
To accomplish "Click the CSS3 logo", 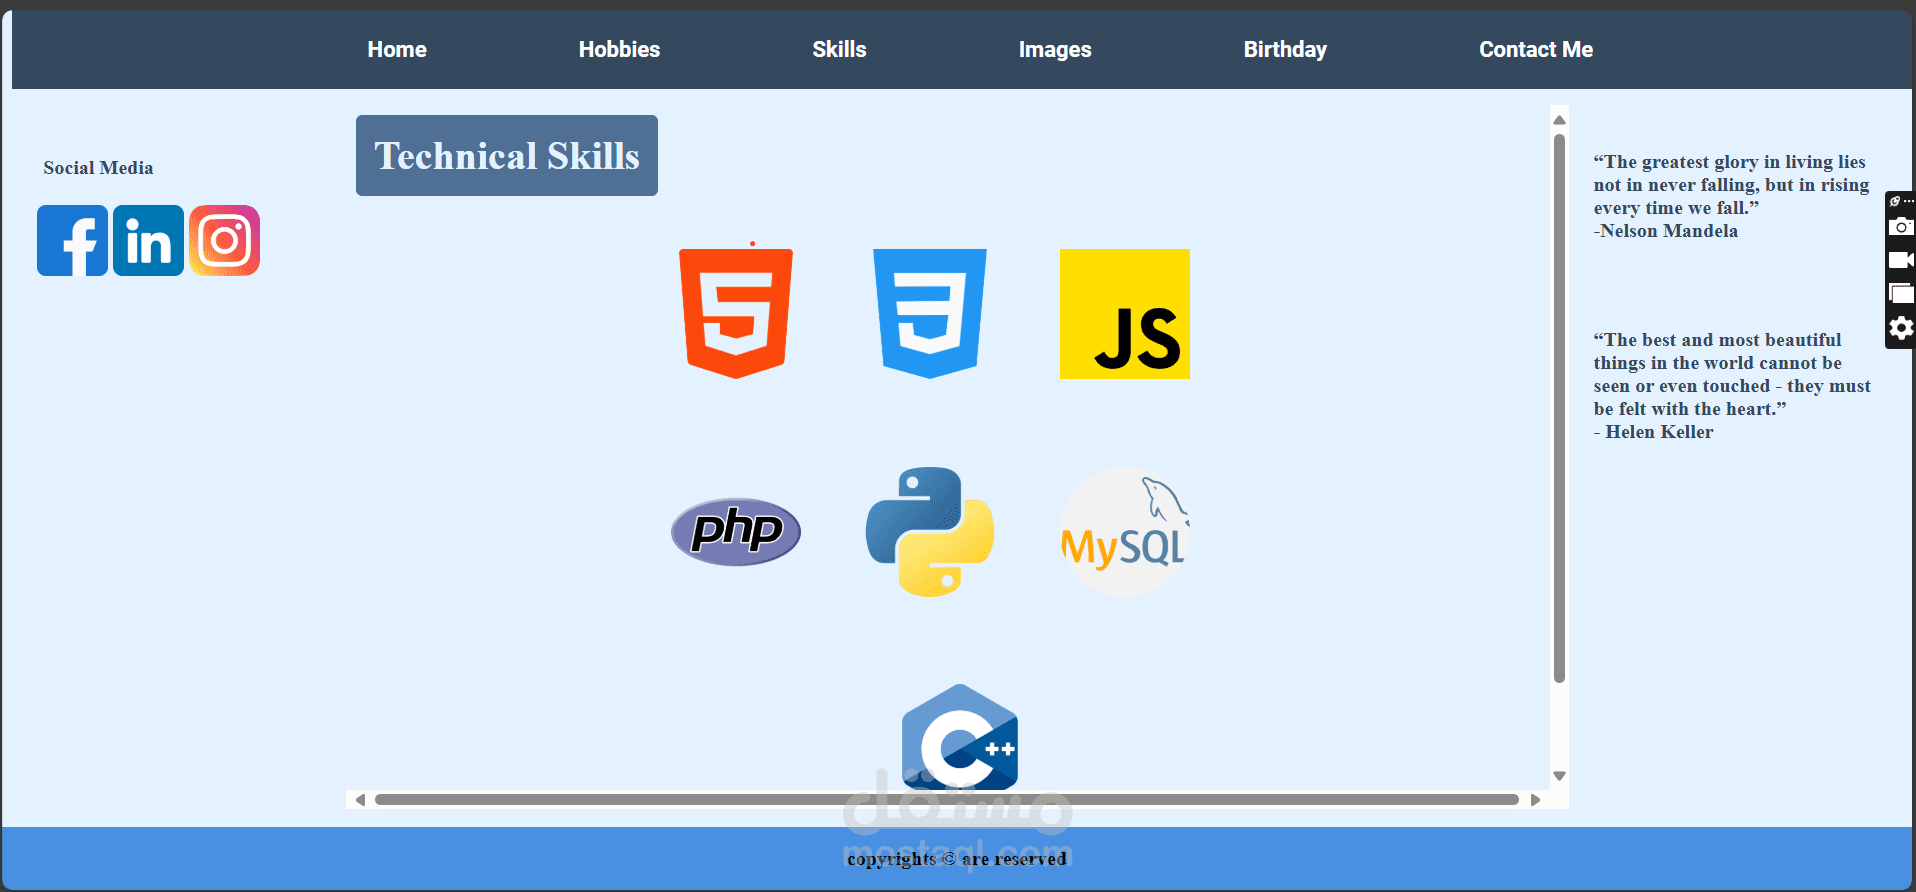I will click(x=930, y=314).
